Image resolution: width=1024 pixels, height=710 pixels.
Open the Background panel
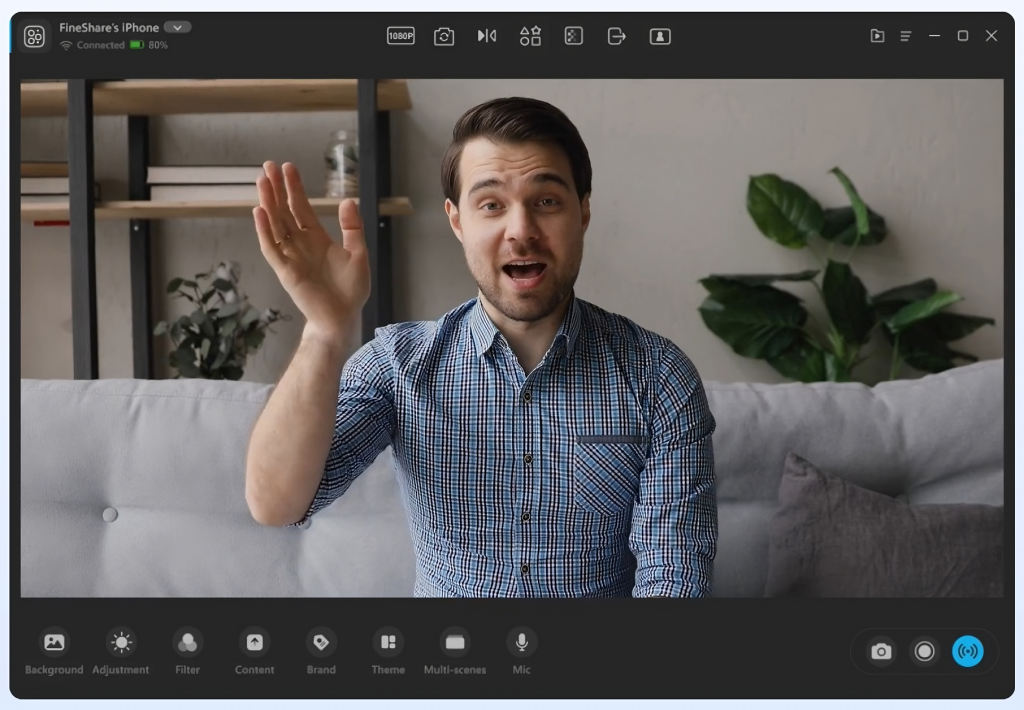[54, 651]
